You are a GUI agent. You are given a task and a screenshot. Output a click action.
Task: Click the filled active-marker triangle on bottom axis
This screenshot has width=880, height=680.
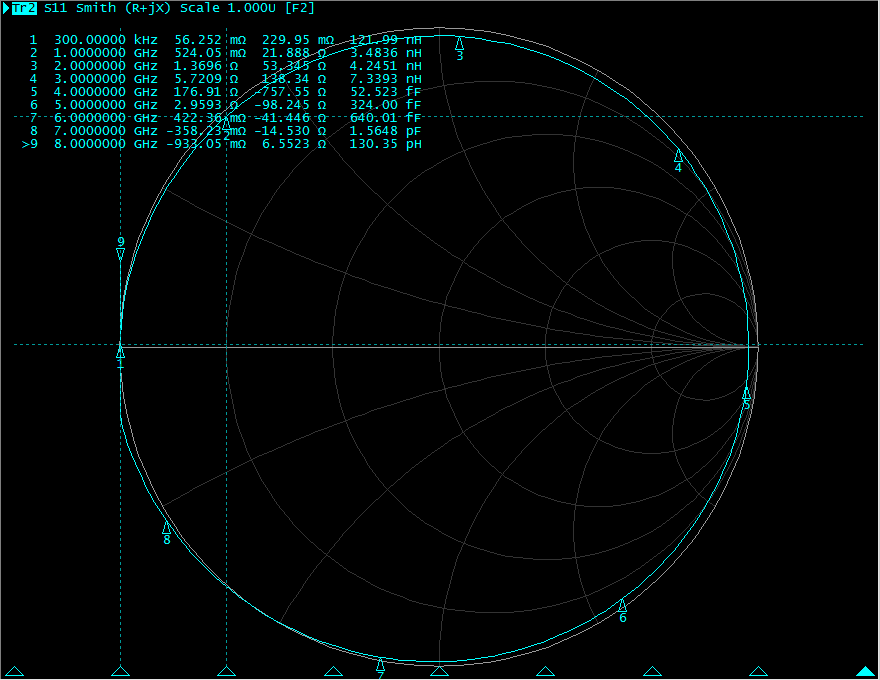point(865,671)
